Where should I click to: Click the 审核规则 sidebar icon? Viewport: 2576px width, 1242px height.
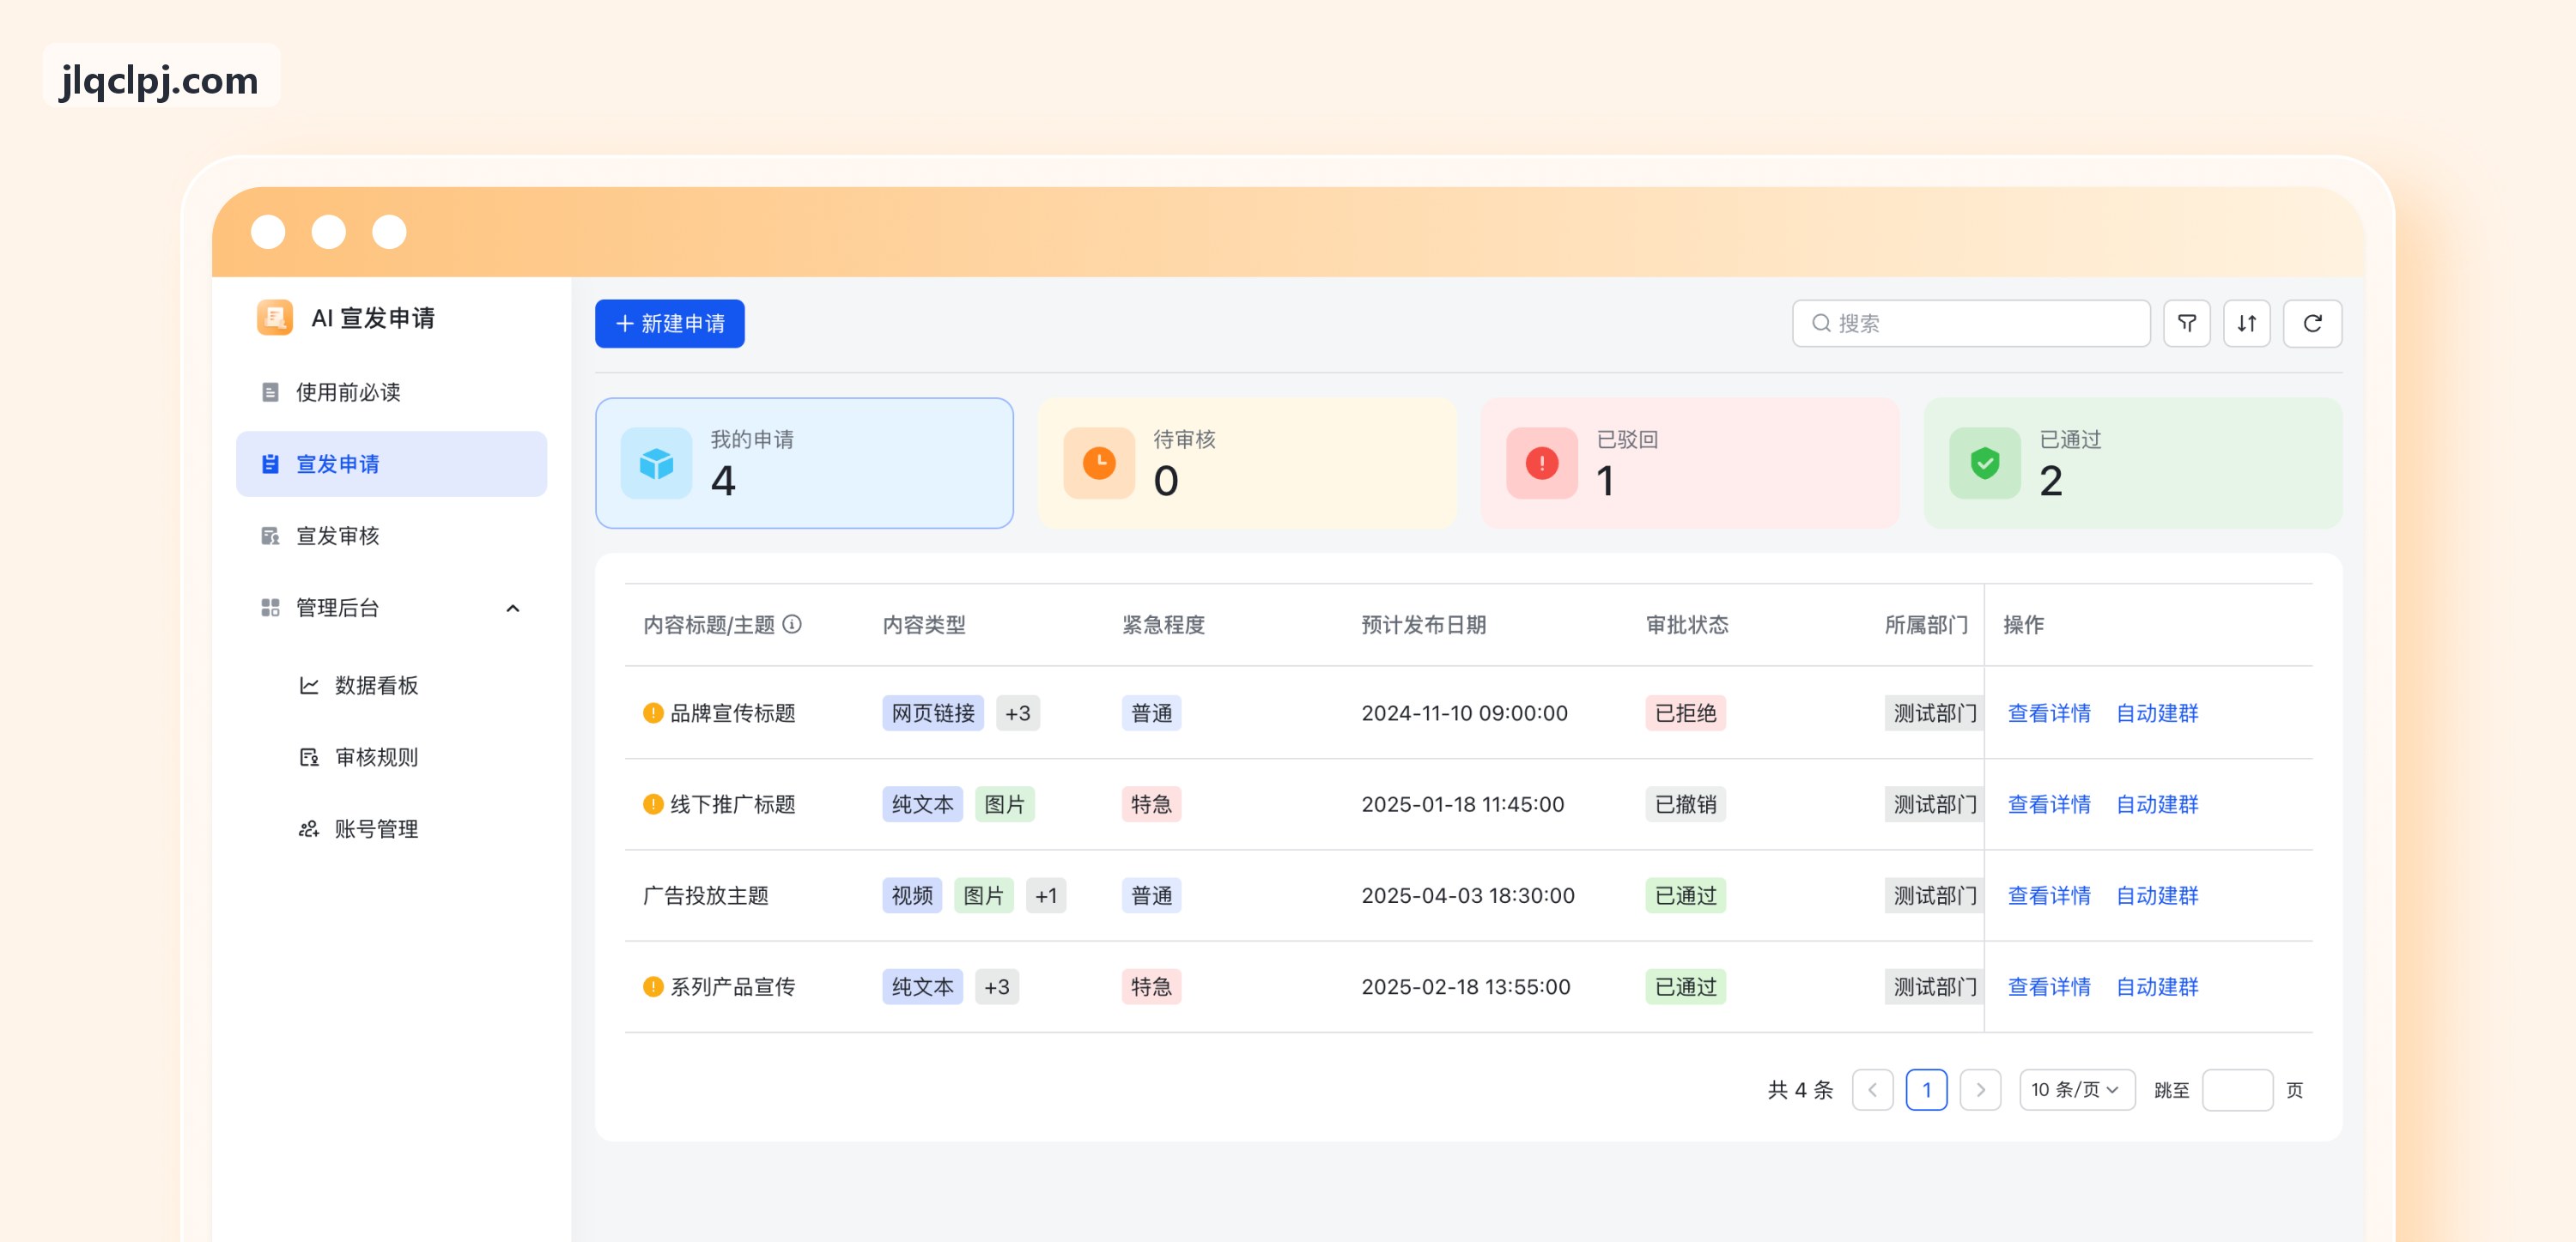tap(309, 757)
